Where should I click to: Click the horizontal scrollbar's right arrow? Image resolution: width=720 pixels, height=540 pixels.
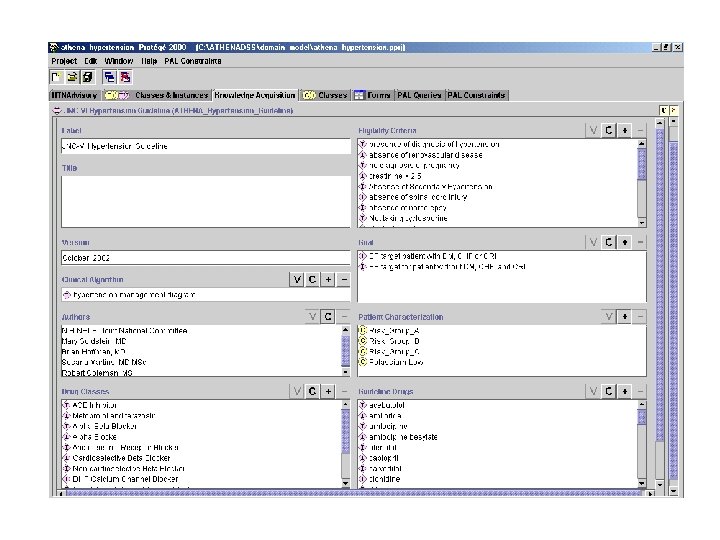point(650,494)
